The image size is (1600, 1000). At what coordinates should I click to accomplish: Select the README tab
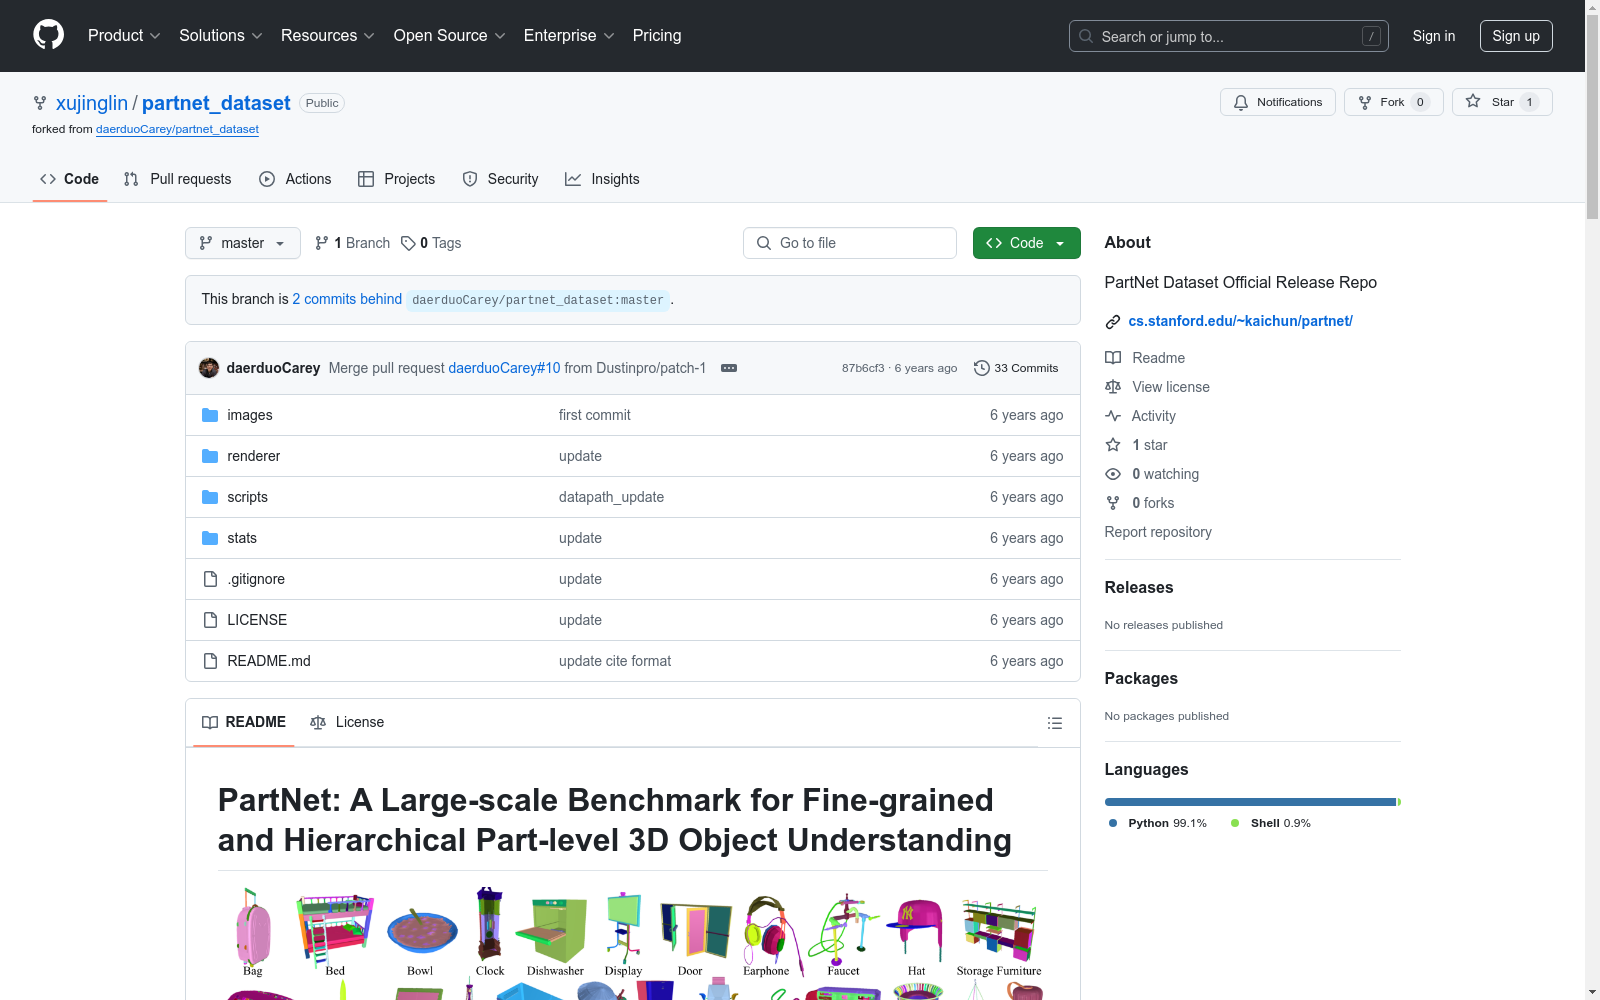coord(244,722)
